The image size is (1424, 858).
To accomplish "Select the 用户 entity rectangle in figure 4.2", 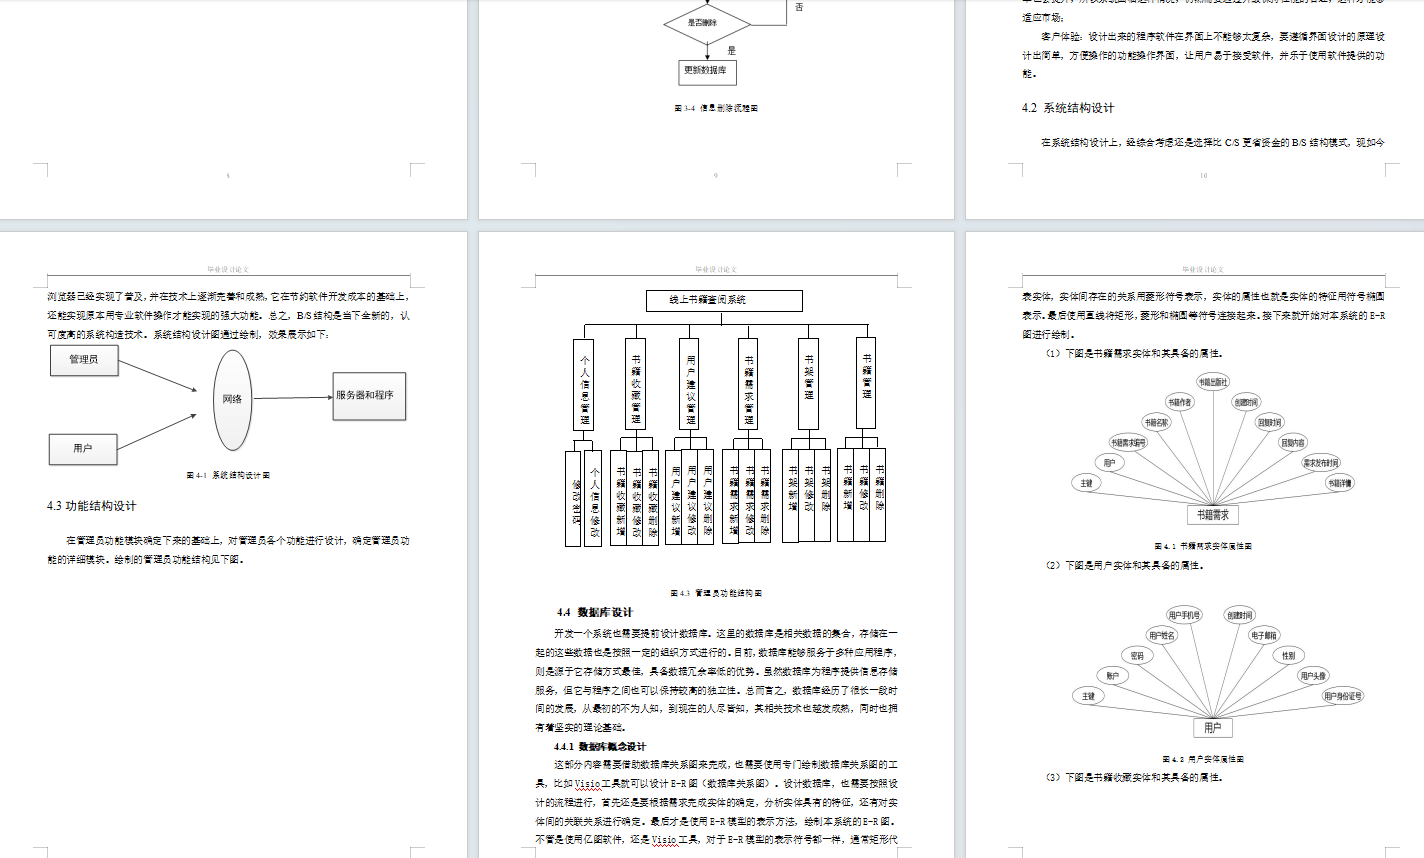I will coord(1214,727).
